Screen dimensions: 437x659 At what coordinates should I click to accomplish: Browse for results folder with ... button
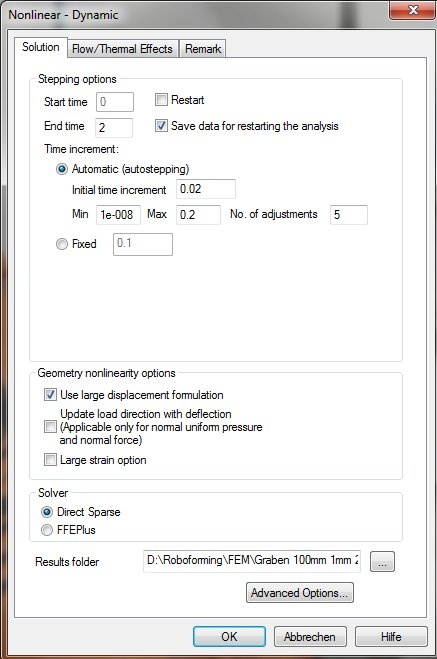pos(382,561)
